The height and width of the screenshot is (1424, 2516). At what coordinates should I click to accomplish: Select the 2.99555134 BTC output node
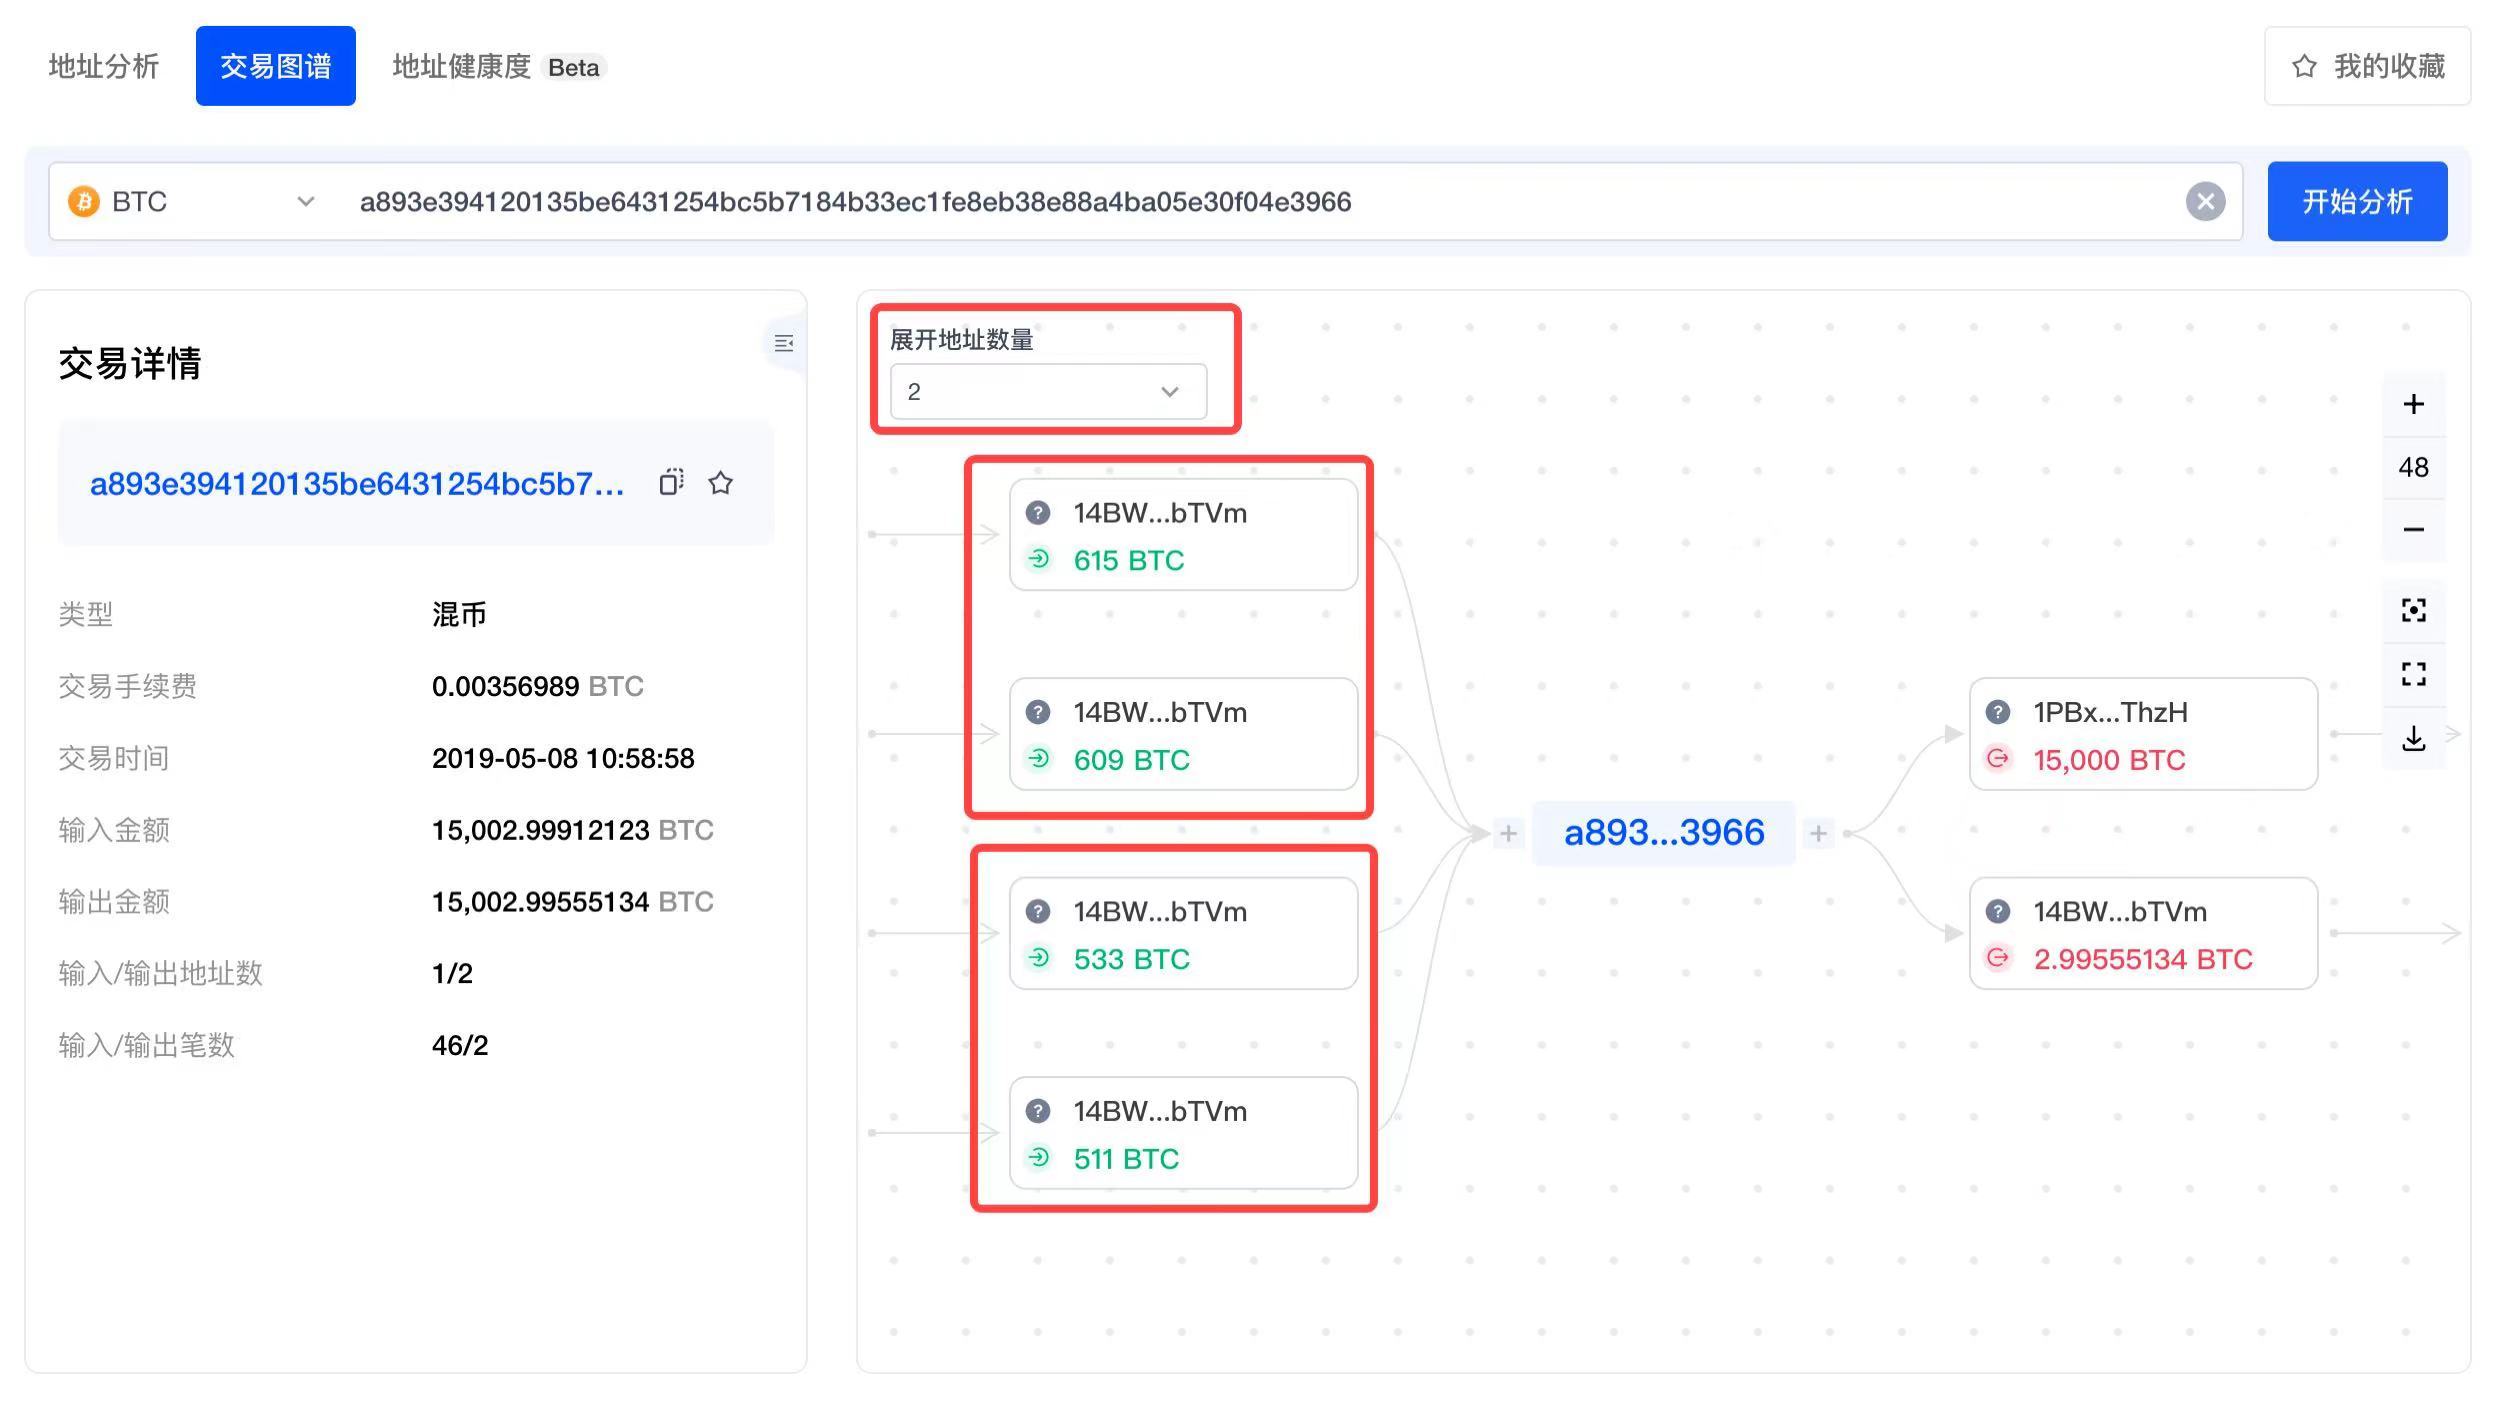[x=2143, y=933]
